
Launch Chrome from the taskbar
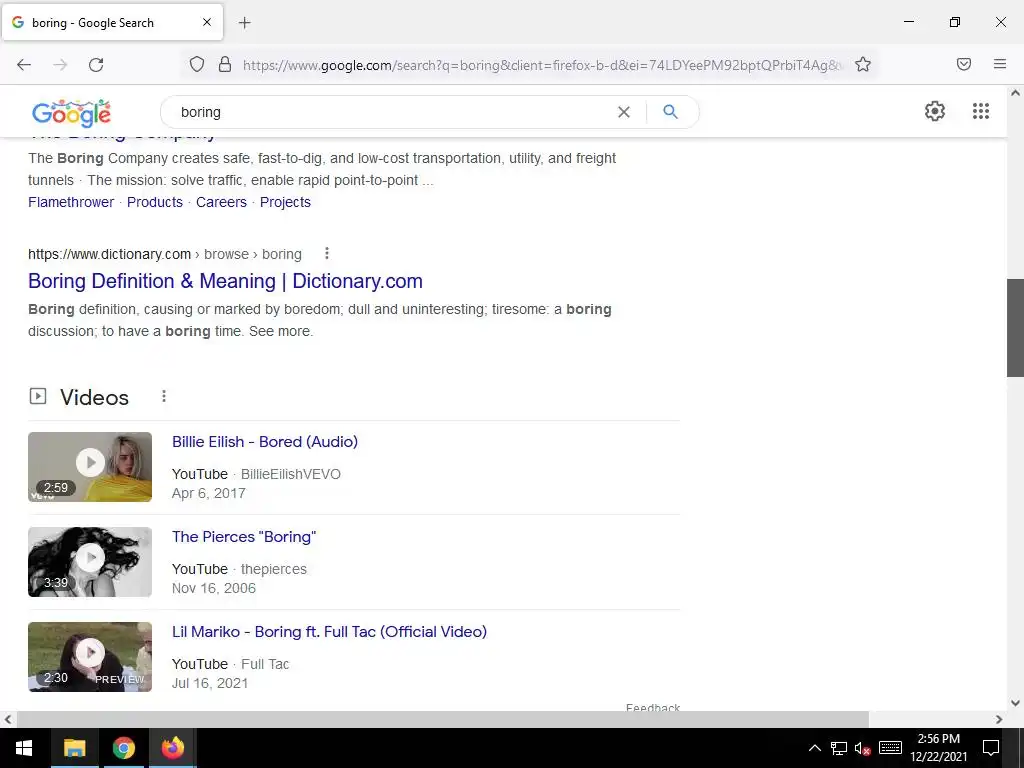click(x=123, y=748)
